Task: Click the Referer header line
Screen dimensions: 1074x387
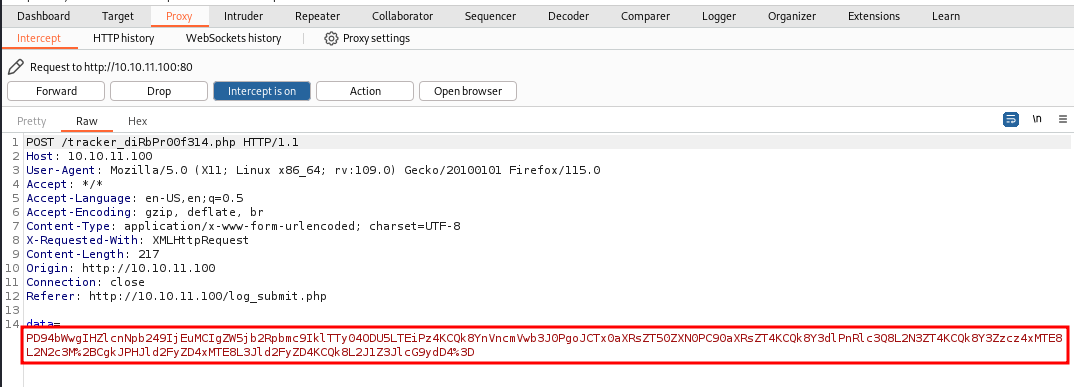Action: point(176,296)
